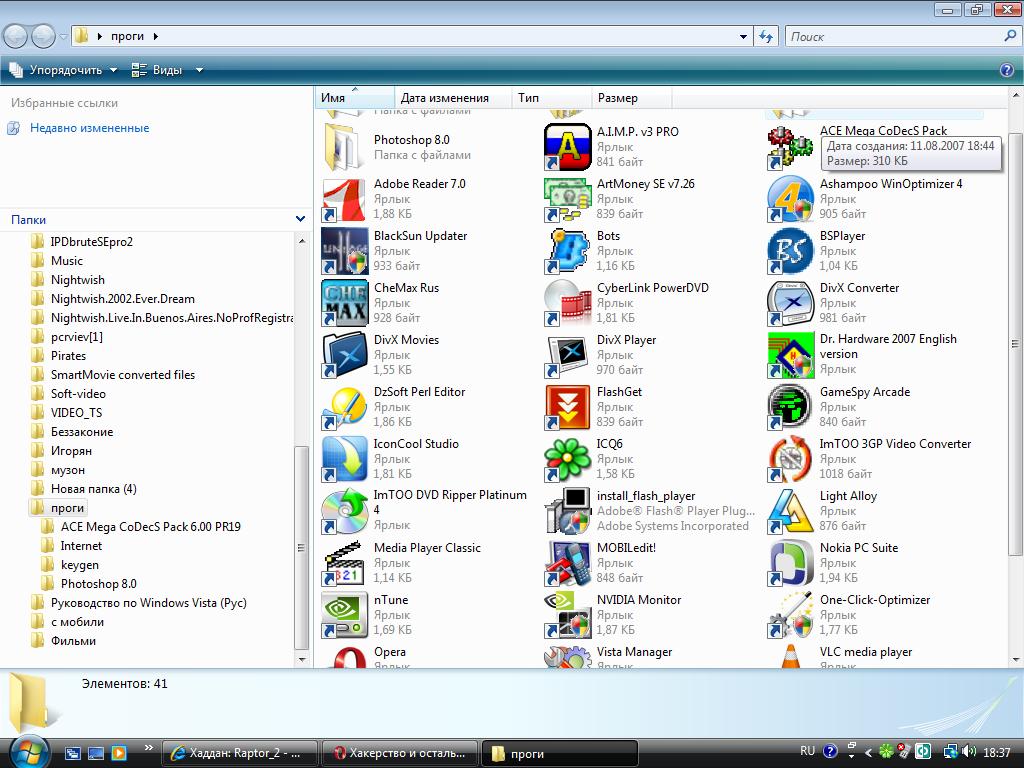The height and width of the screenshot is (768, 1024).
Task: Select the ImTOO 3GP Video Converter icon
Action: pyautogui.click(x=790, y=459)
